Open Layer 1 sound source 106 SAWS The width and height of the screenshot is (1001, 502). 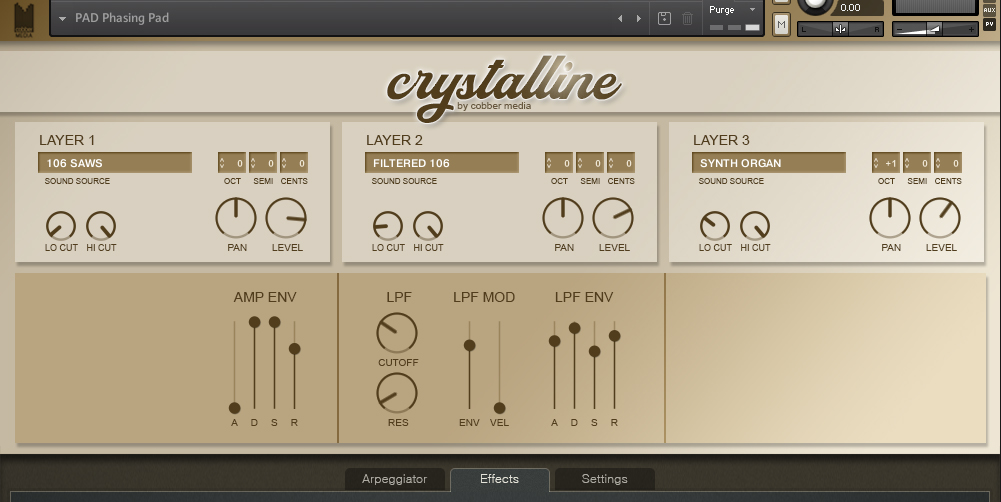pos(115,163)
